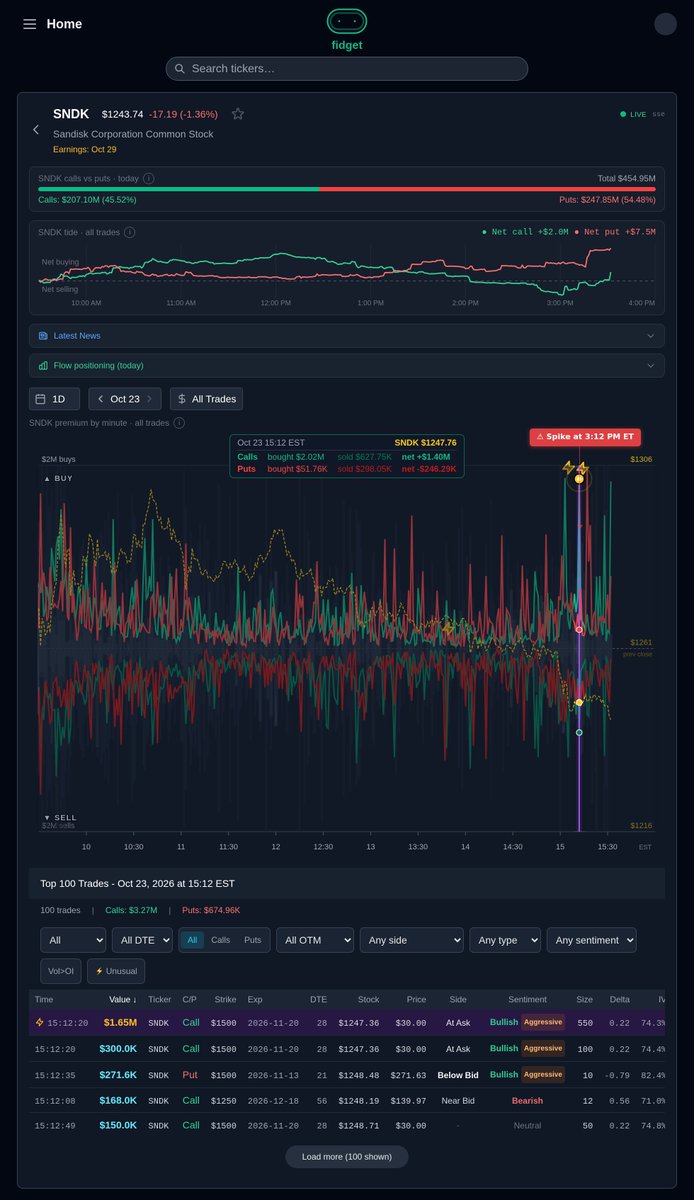Star SNDK as a favorite
Viewport: 694px width, 1200px height.
(x=238, y=114)
